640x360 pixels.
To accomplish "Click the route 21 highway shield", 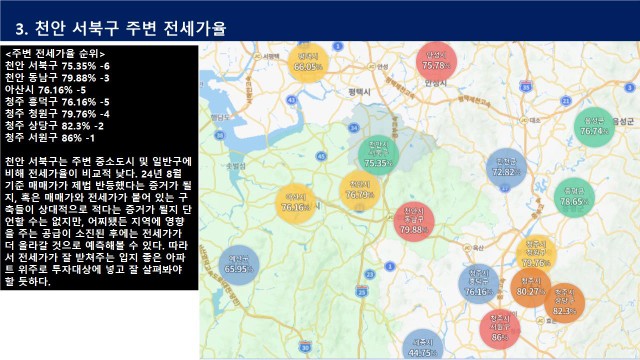I will click(x=566, y=100).
